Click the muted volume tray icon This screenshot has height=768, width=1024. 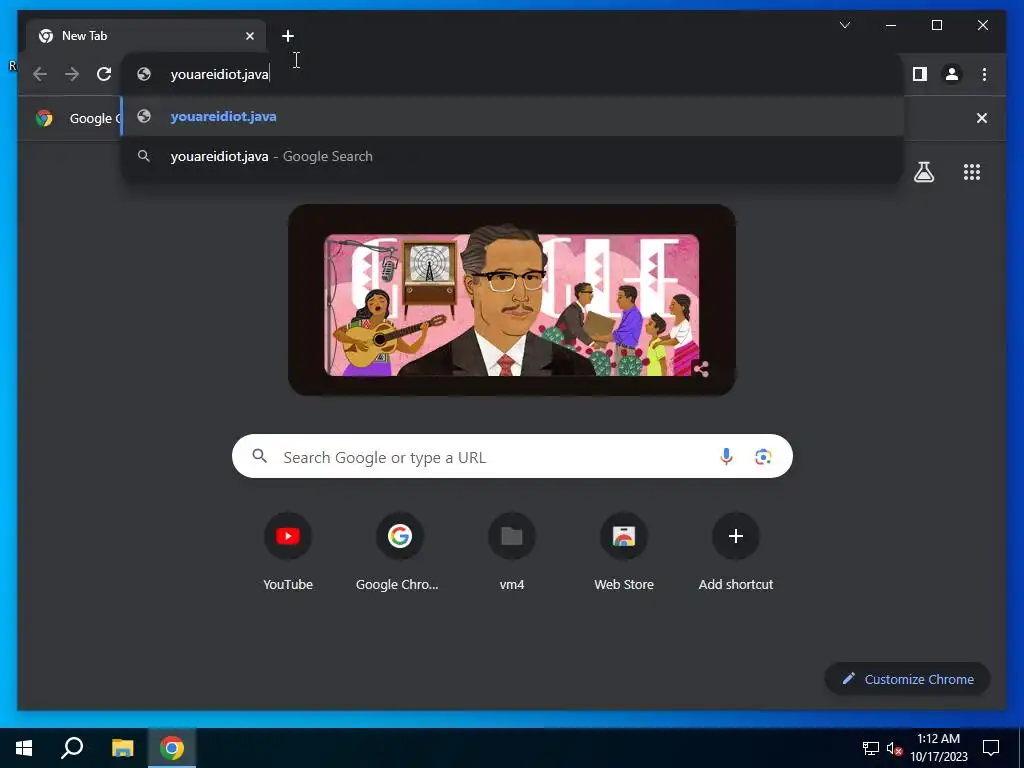894,748
